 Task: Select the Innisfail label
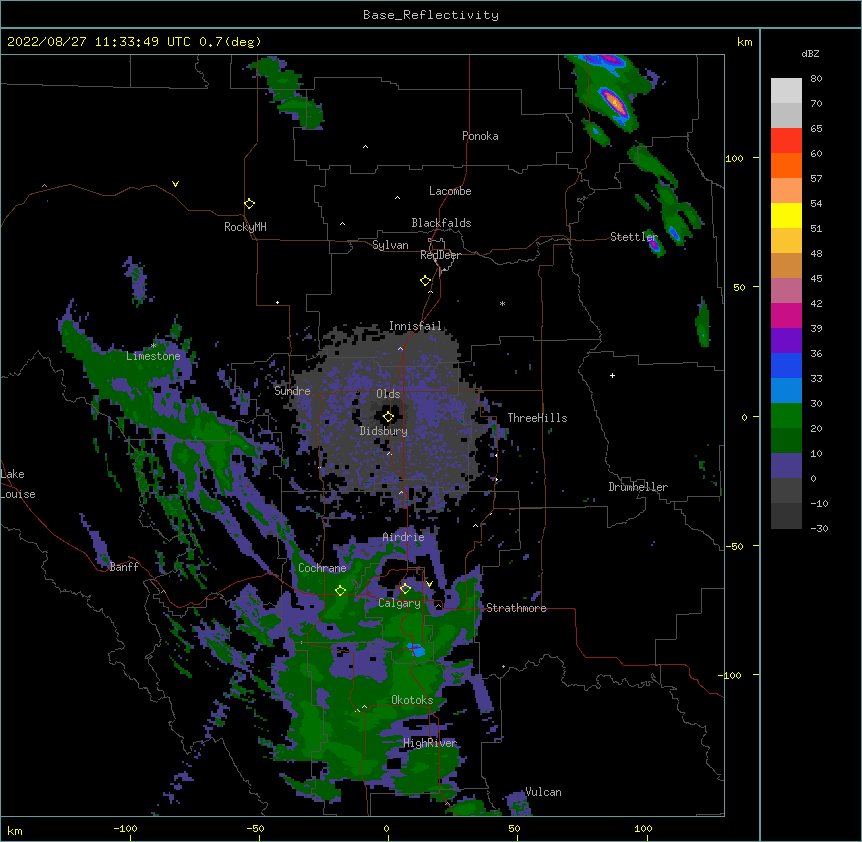[415, 326]
